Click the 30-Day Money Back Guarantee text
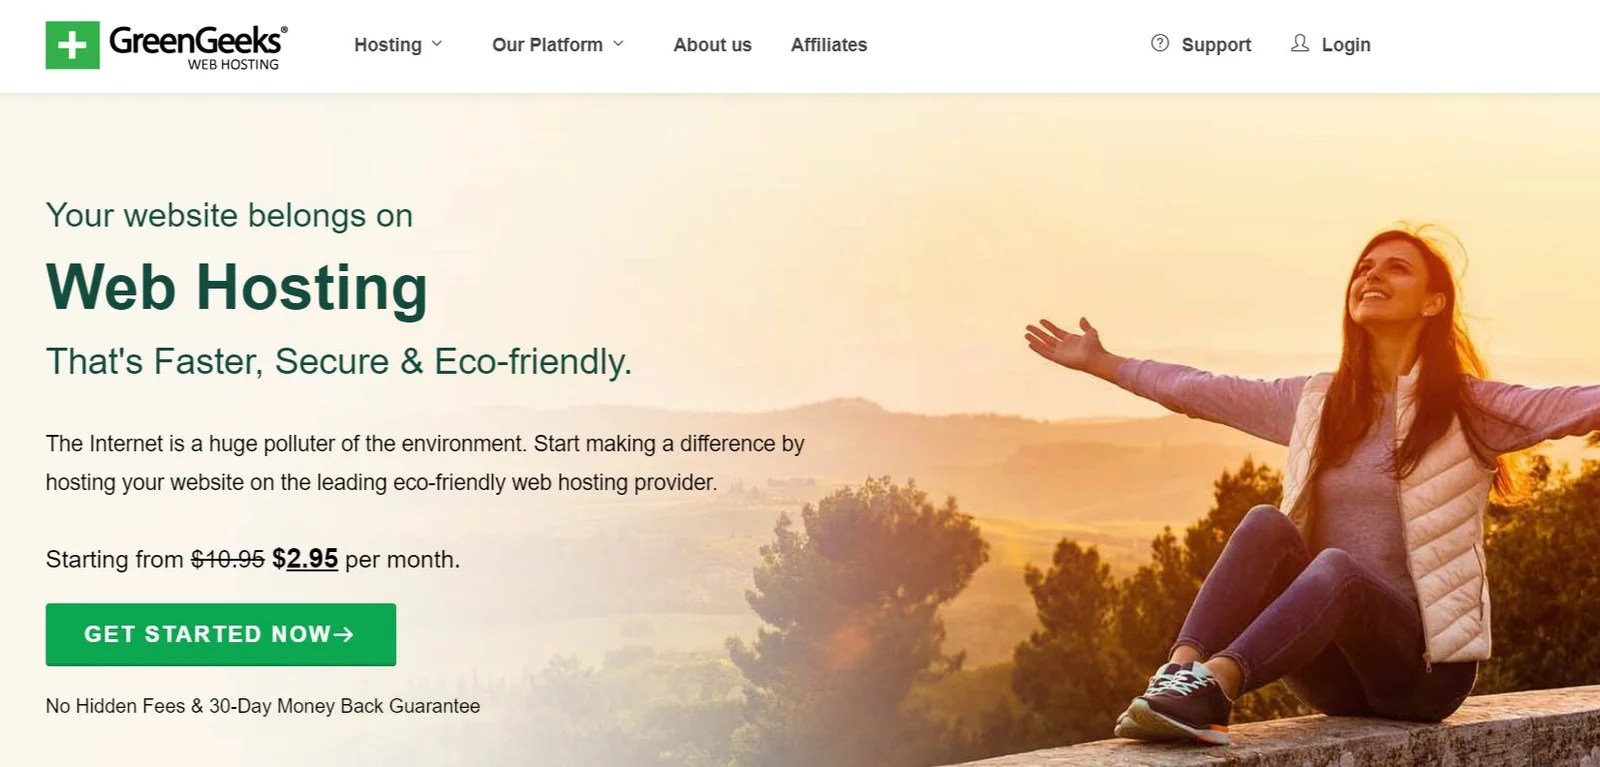 pyautogui.click(x=344, y=706)
